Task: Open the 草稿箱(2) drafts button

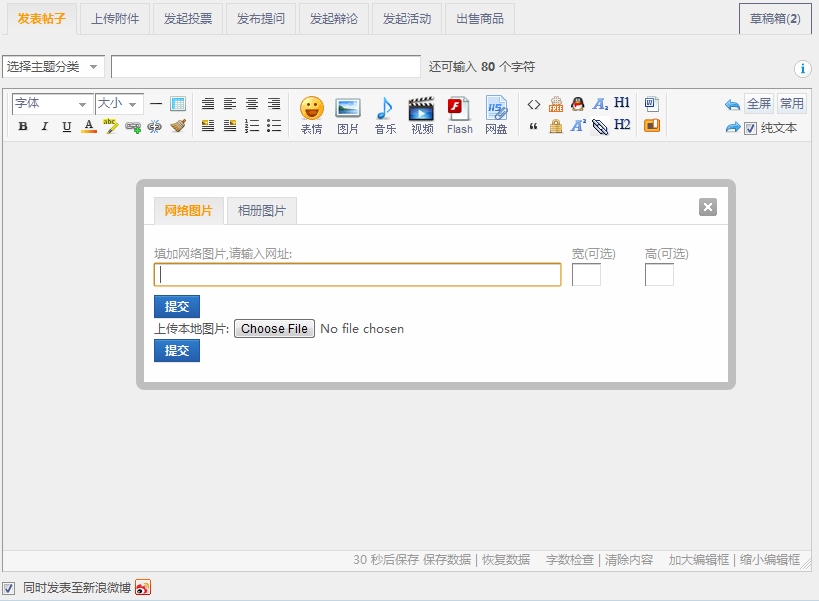Action: pos(775,19)
